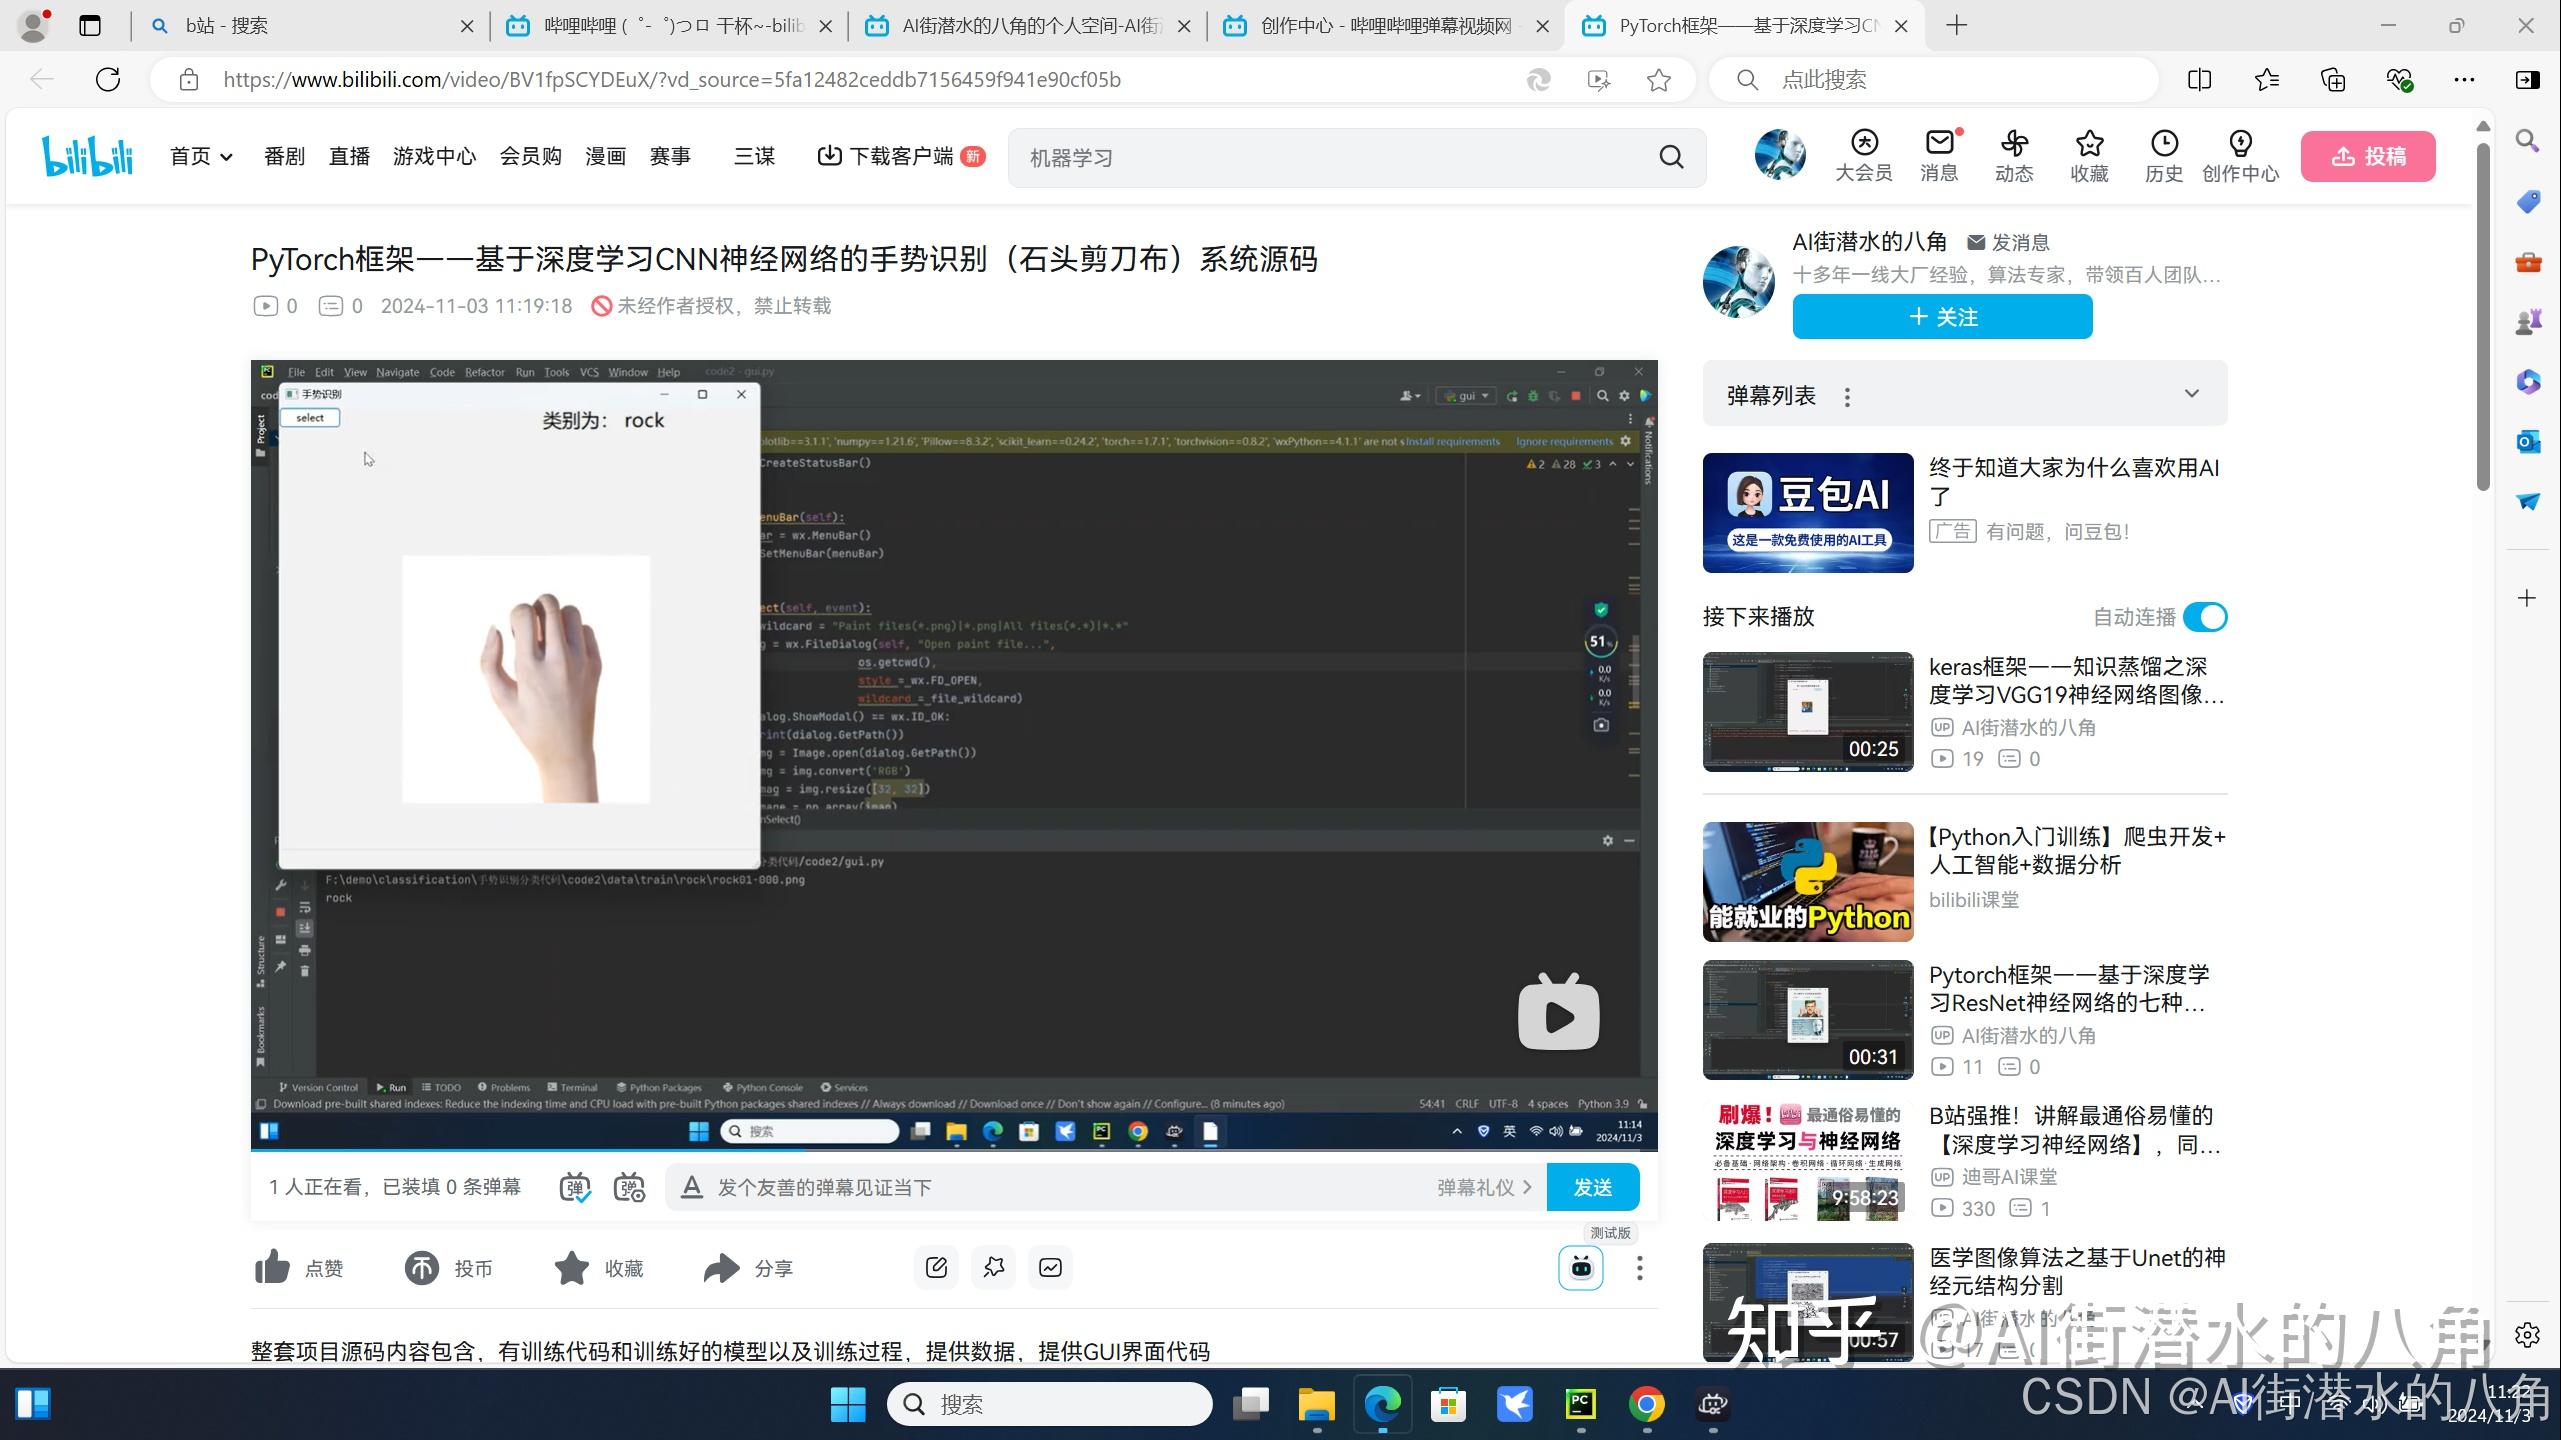Open the keras框架 VGG19 video thumbnail
Image resolution: width=2561 pixels, height=1440 pixels.
[x=1808, y=712]
